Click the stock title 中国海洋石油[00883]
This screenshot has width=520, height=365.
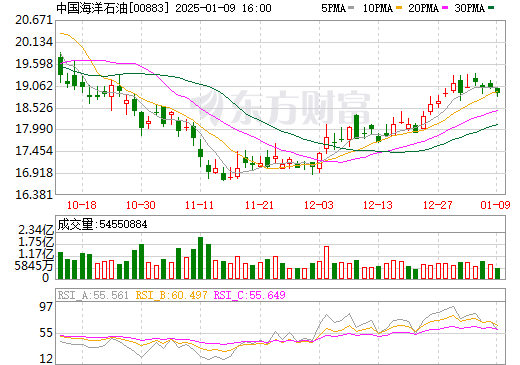click(x=113, y=8)
